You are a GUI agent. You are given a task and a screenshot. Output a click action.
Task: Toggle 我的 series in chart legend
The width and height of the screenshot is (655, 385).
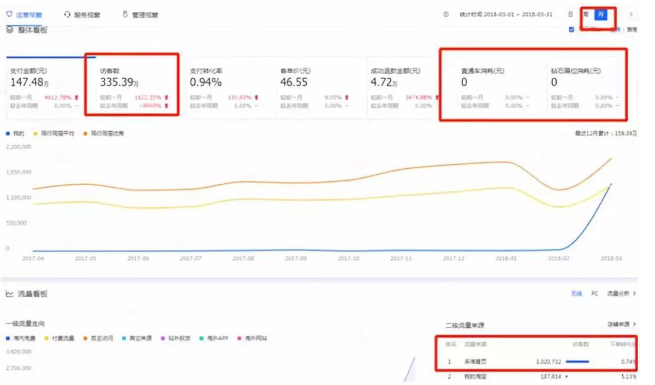[15, 134]
